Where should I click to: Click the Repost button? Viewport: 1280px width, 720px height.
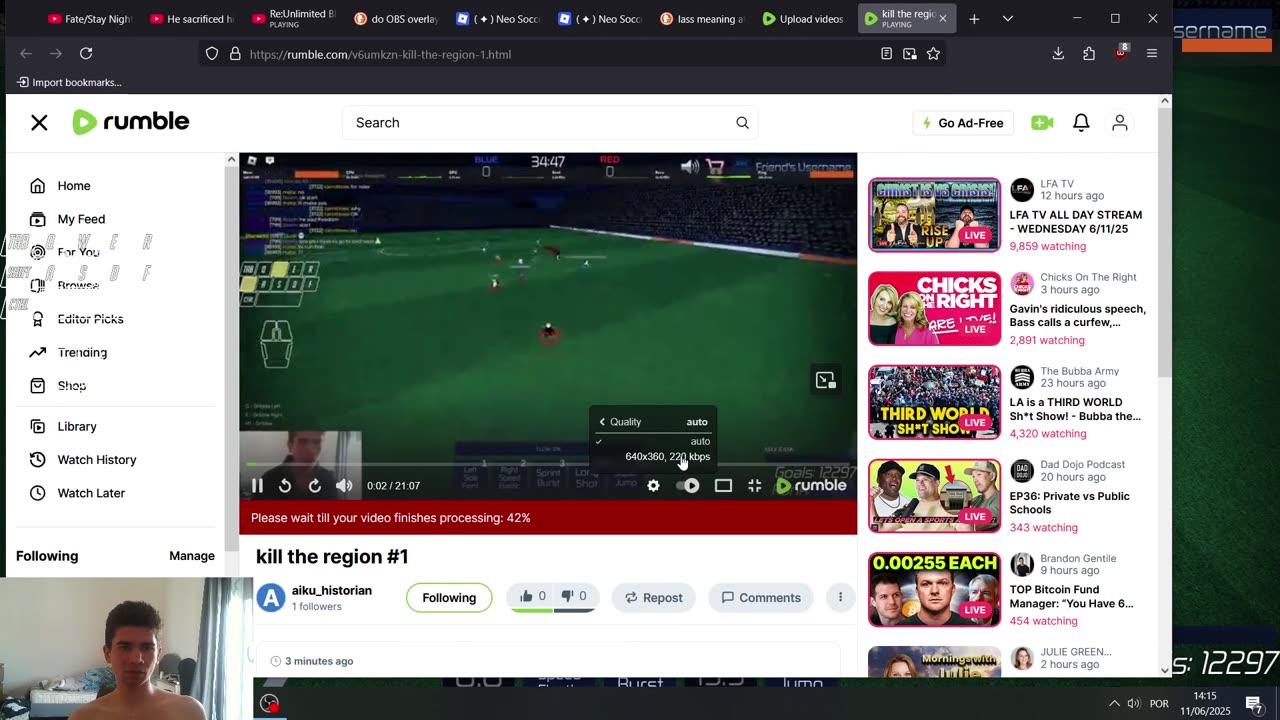[x=654, y=597]
